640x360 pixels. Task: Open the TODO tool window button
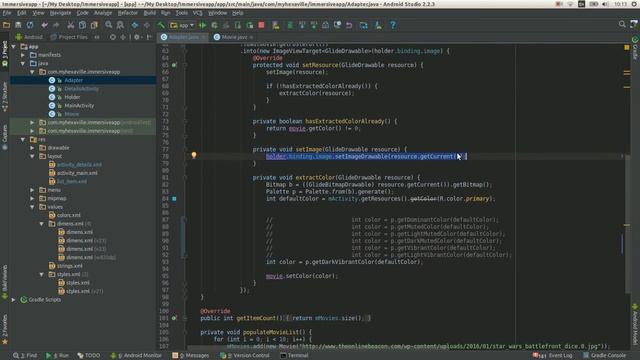89,356
